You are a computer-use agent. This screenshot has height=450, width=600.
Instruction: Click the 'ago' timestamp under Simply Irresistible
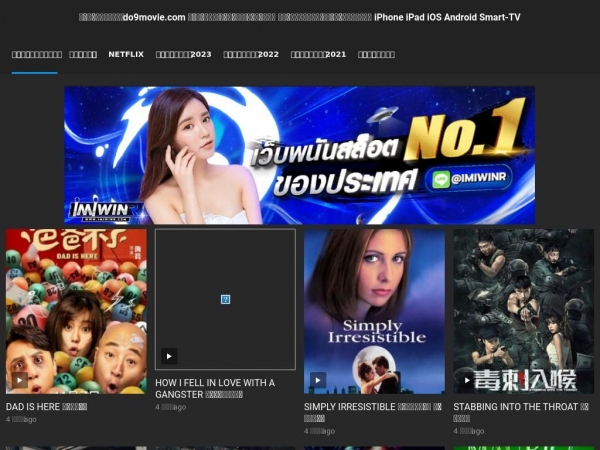320,431
